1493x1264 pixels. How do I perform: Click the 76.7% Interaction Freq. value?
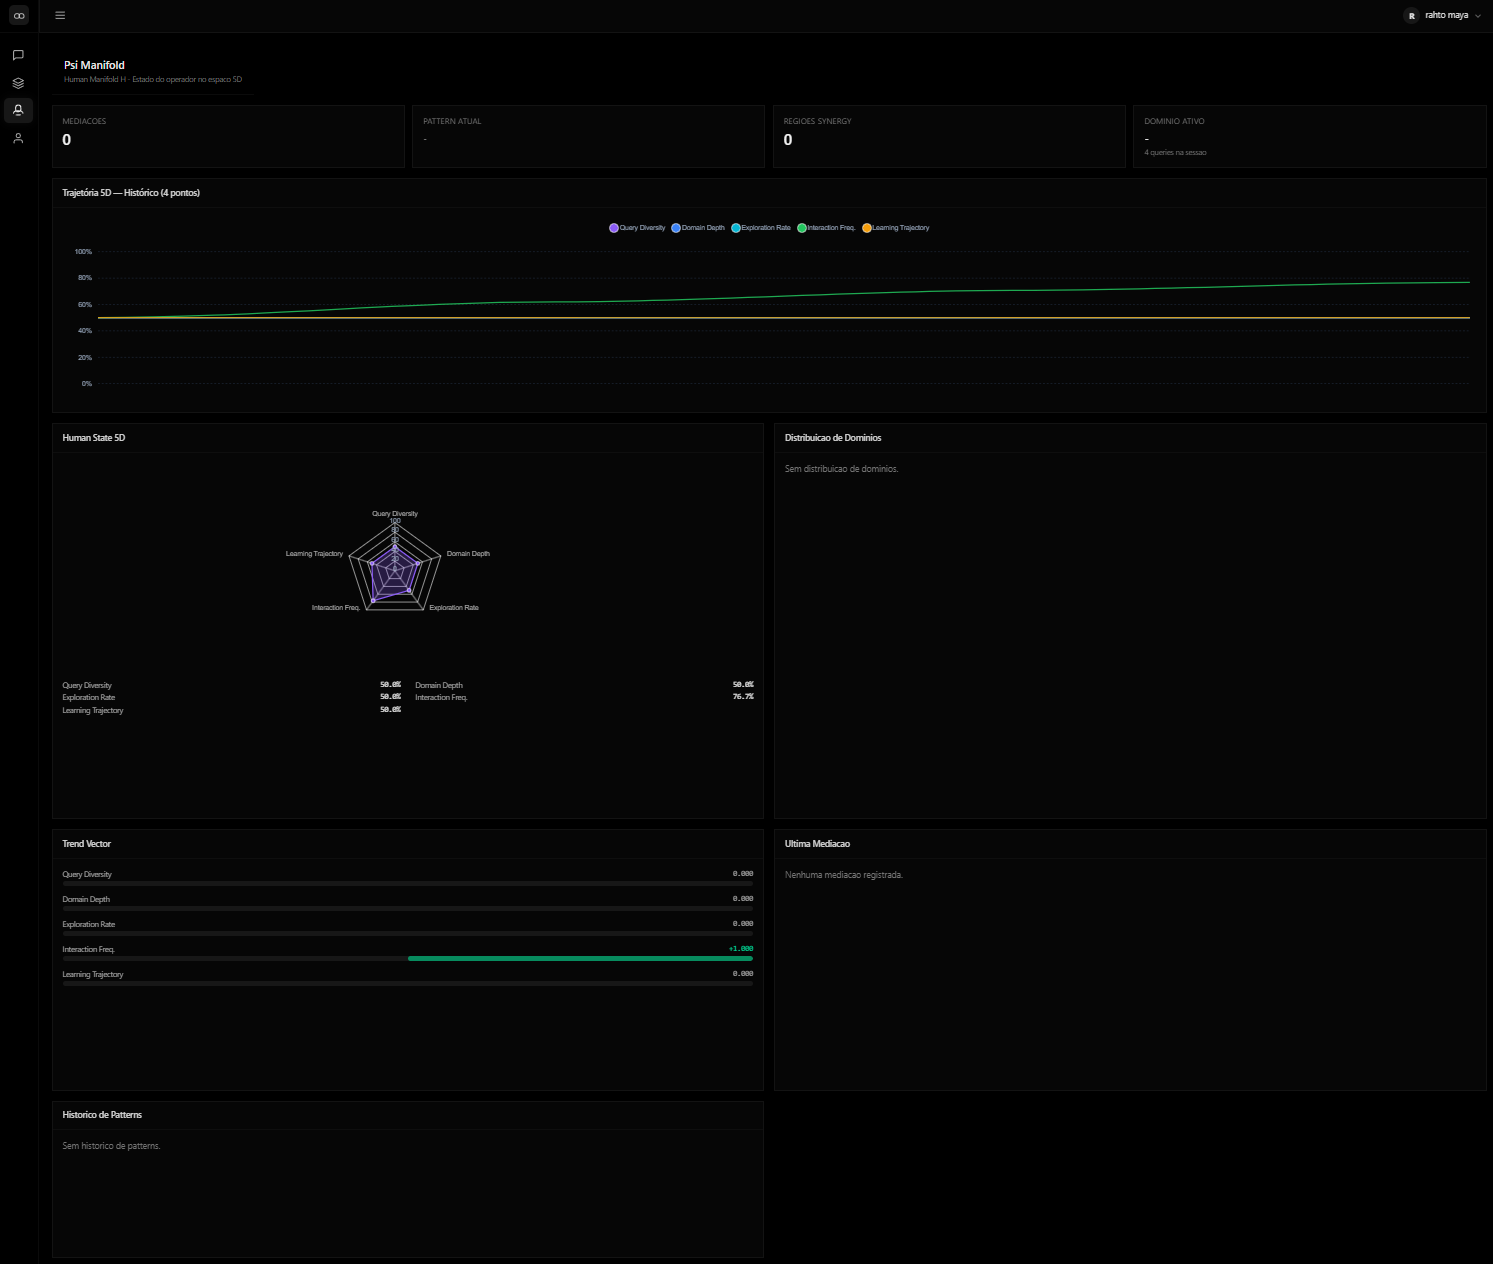(x=743, y=697)
